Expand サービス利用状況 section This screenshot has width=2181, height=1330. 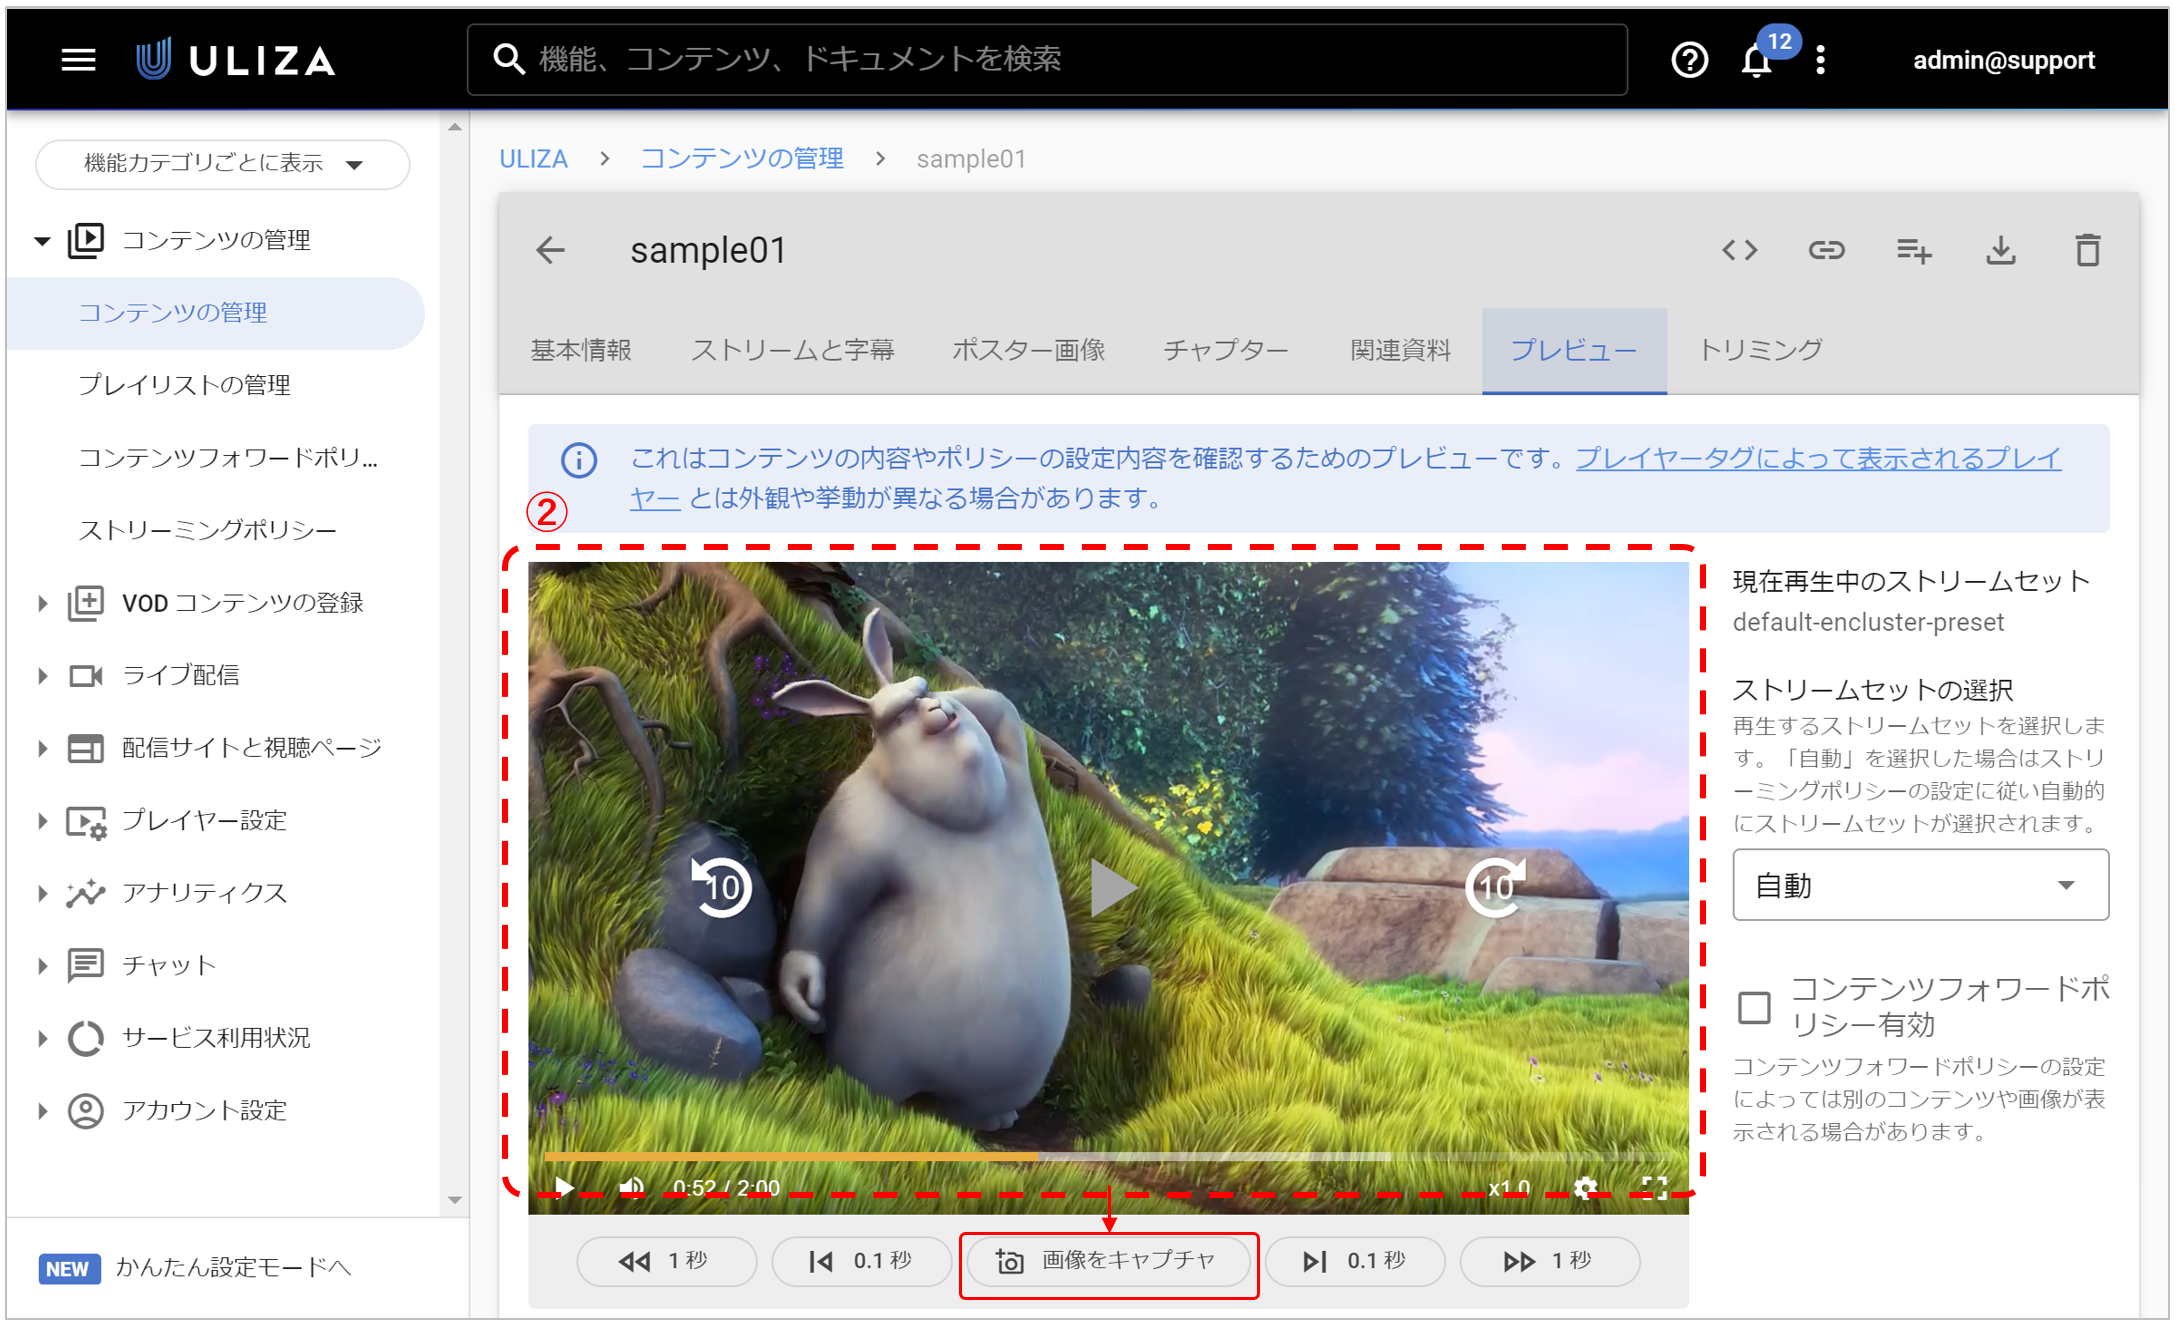[x=41, y=1038]
